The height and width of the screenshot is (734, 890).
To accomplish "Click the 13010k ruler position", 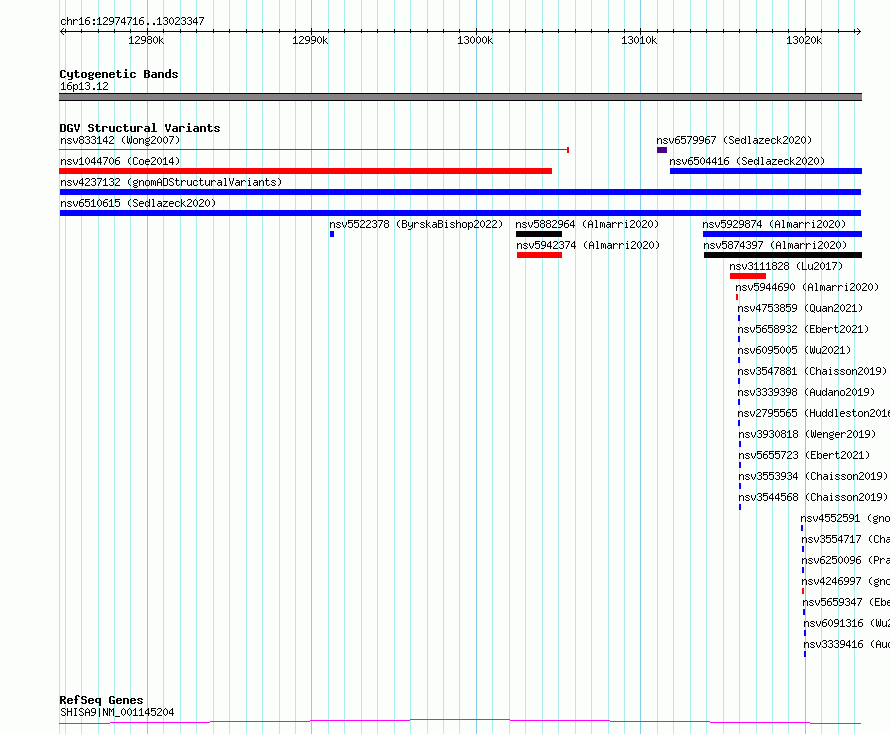I will (x=639, y=40).
